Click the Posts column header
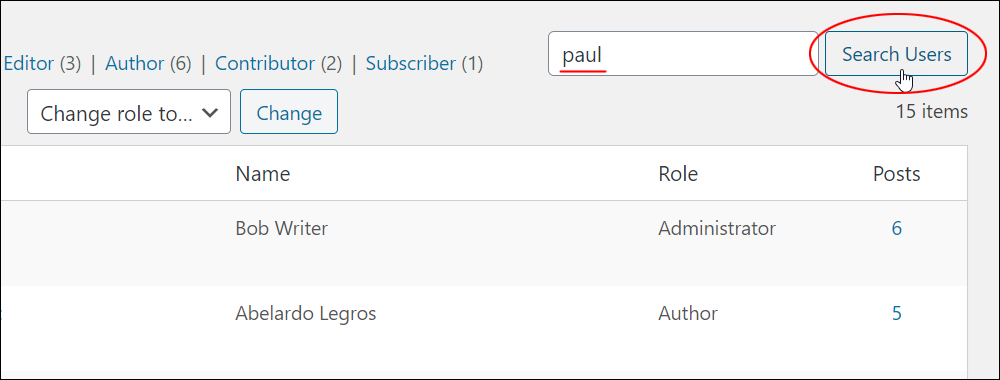Screen dimensions: 1000x380 [x=897, y=173]
